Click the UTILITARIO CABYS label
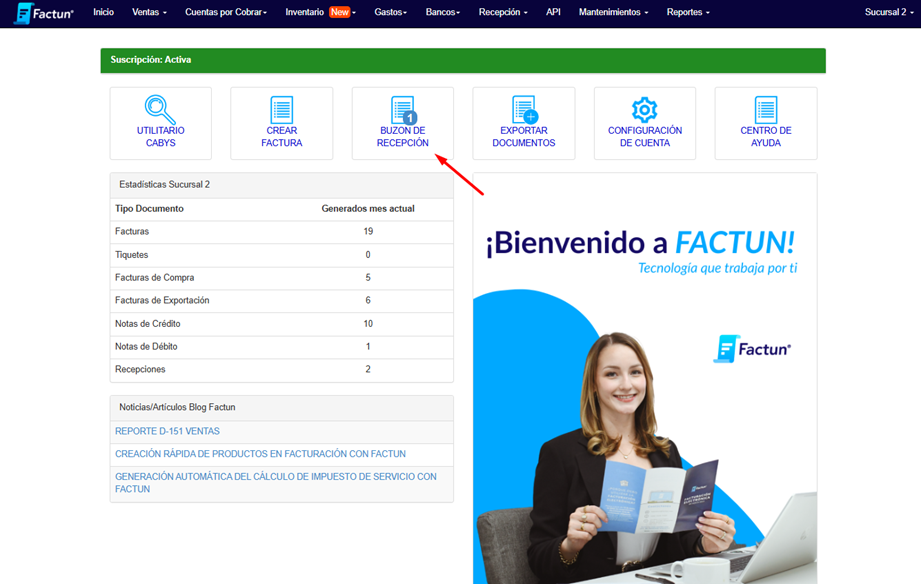921x584 pixels. click(x=160, y=136)
